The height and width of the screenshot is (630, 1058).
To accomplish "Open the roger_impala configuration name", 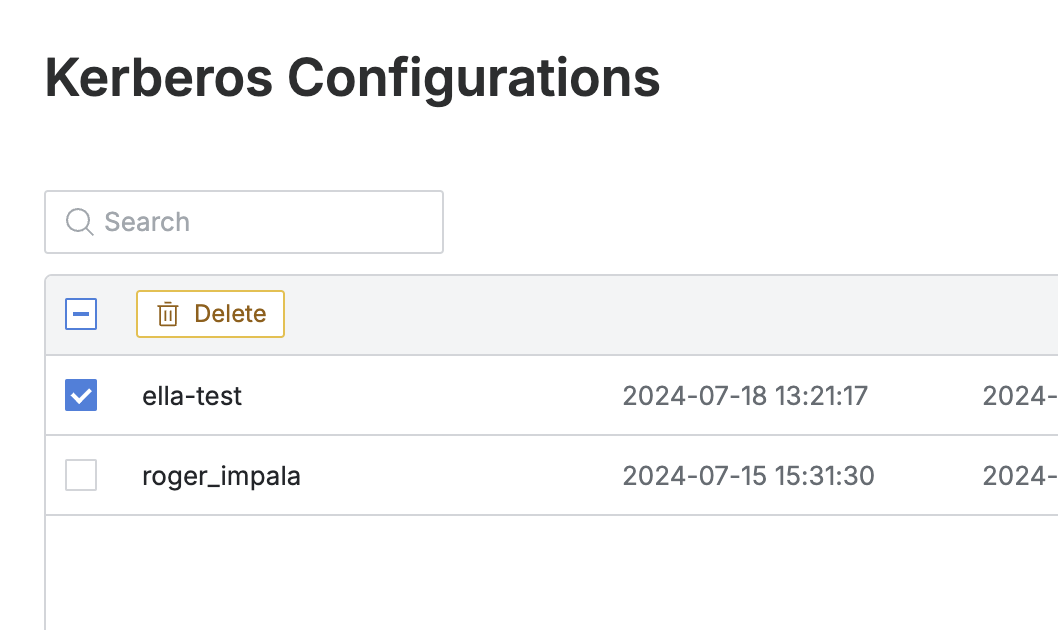I will pyautogui.click(x=221, y=476).
